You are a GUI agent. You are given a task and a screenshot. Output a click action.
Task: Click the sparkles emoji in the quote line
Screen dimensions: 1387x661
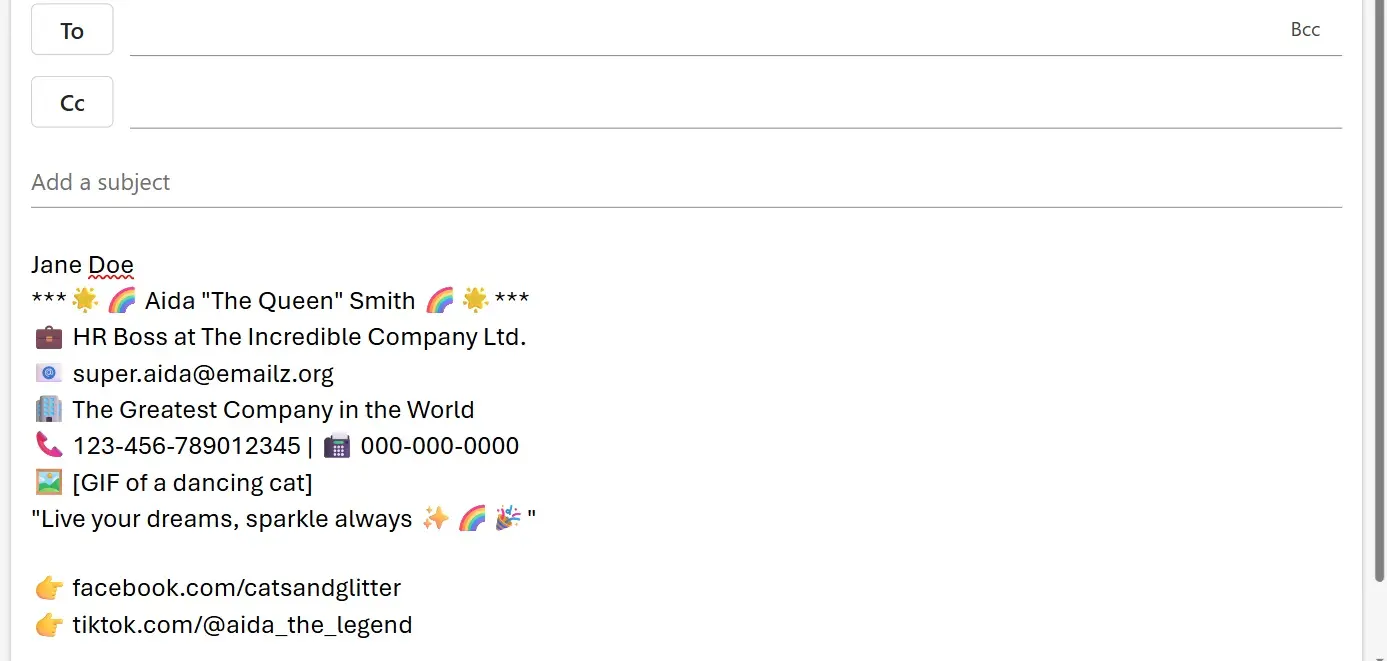click(x=436, y=518)
